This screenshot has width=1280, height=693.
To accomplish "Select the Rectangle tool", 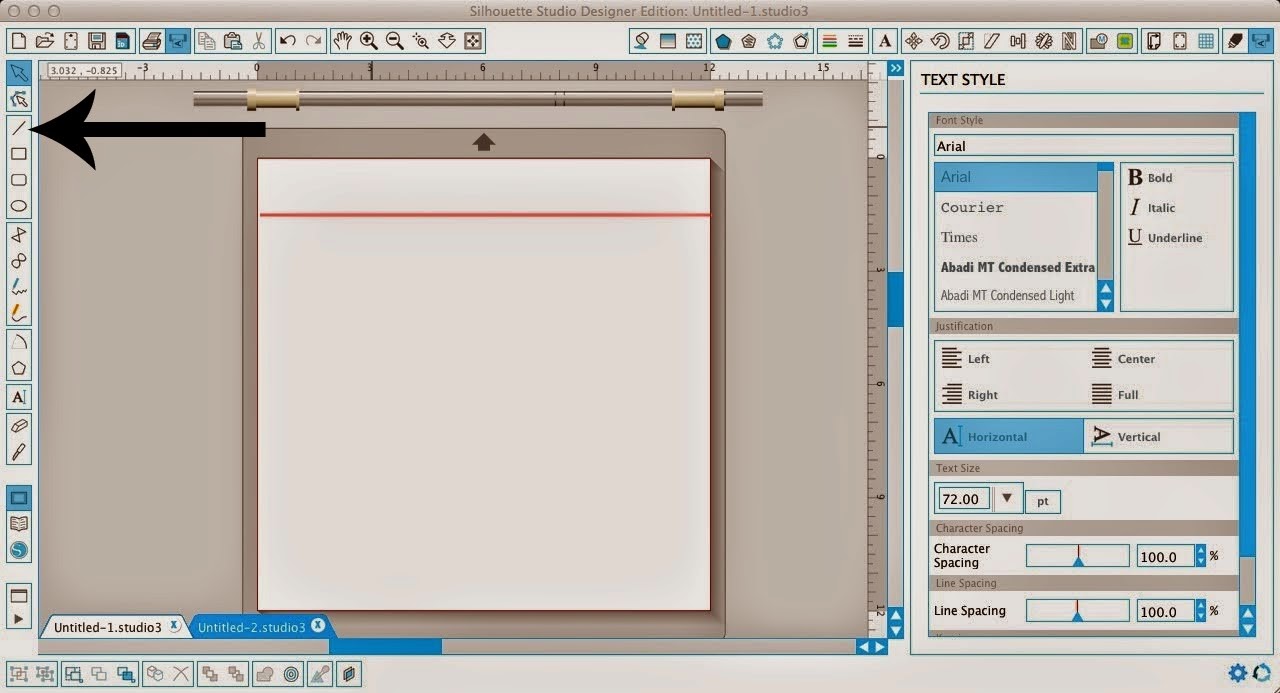I will pyautogui.click(x=18, y=155).
